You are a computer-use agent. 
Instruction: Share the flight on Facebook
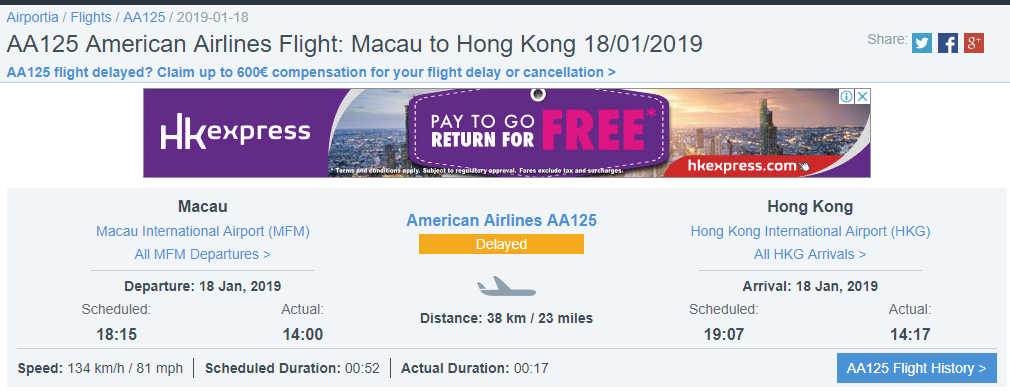[948, 43]
